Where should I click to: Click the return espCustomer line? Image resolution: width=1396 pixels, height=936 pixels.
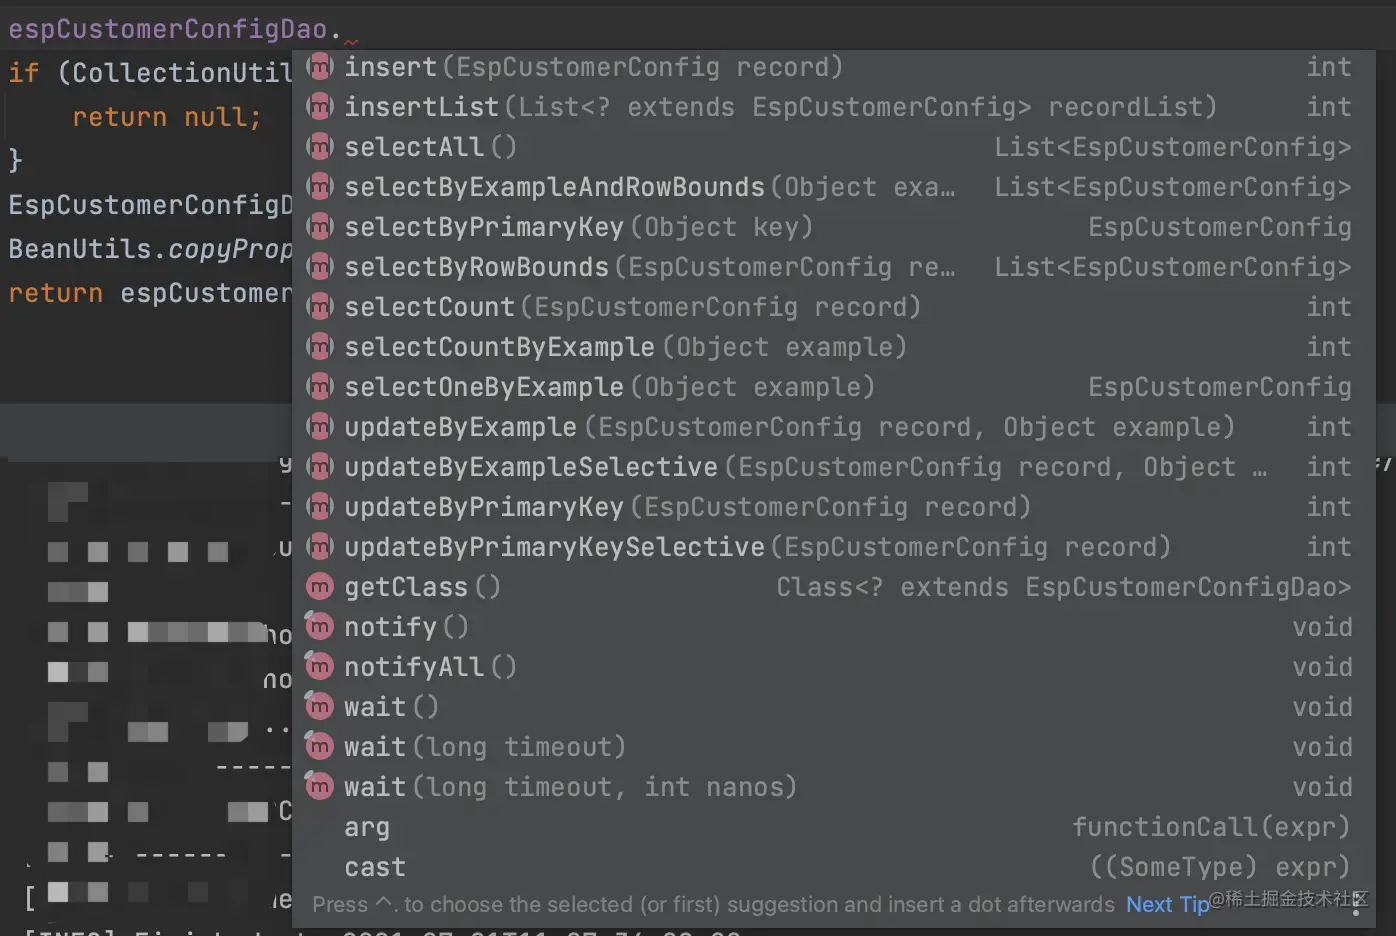point(150,293)
